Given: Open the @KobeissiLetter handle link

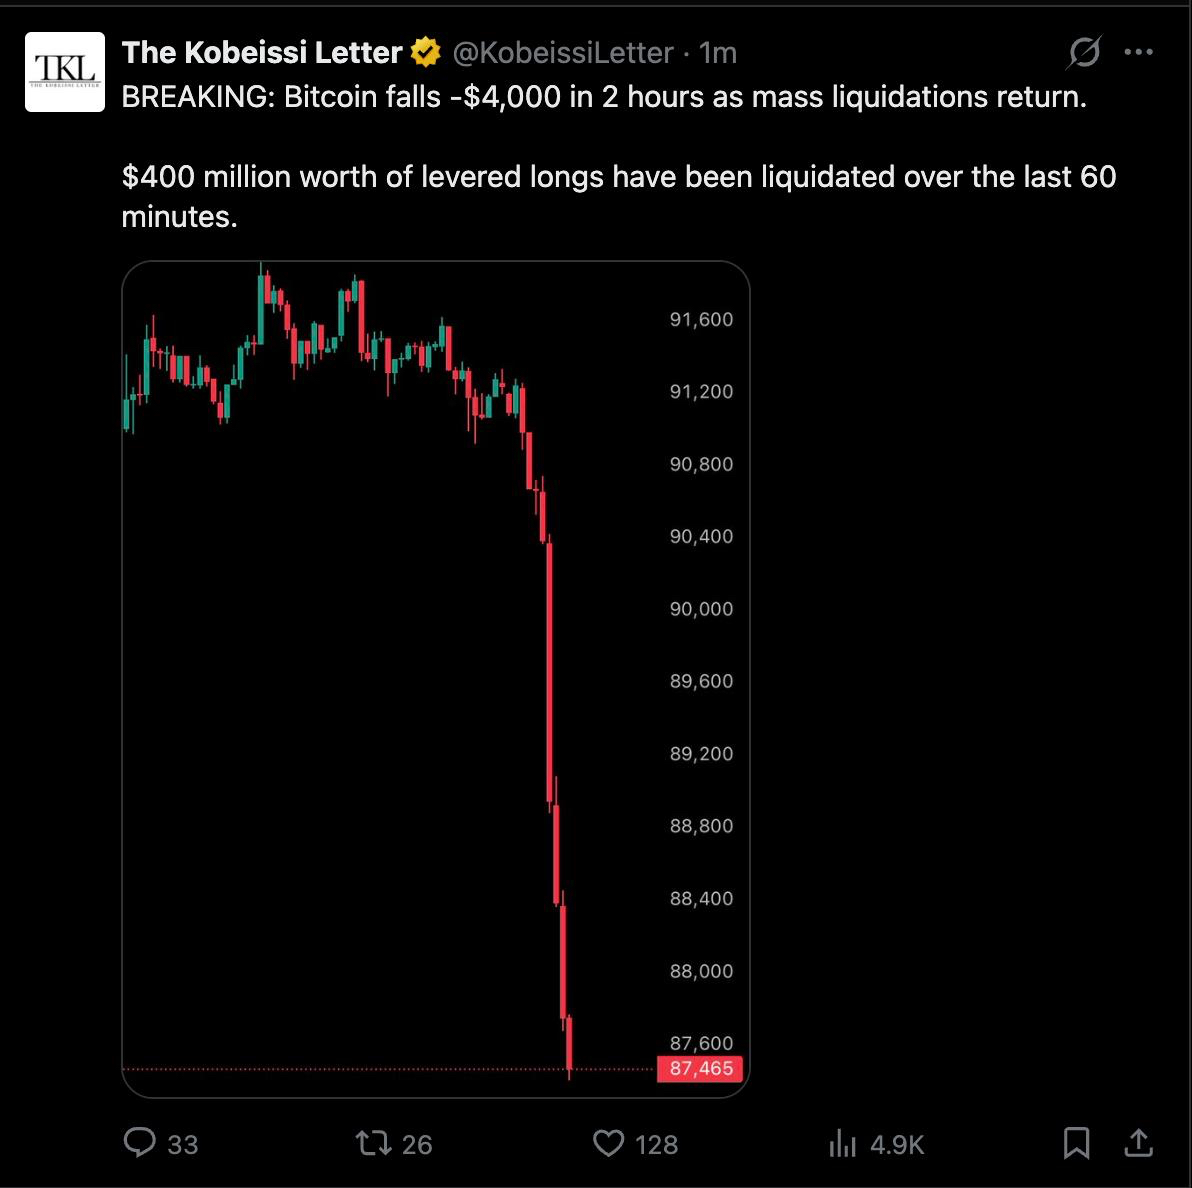Looking at the screenshot, I should click(563, 53).
